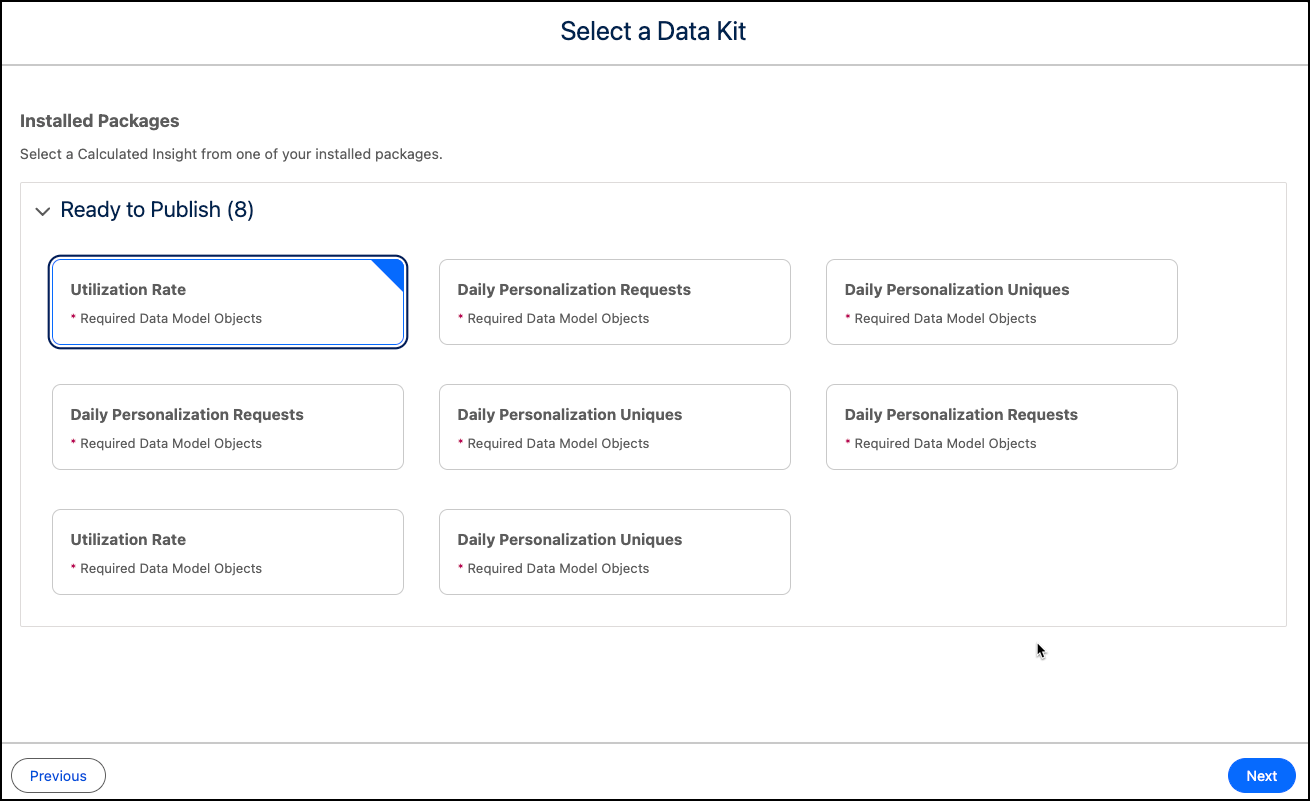Click red asterisk in bottom-row Utilization Rate card
Image resolution: width=1310 pixels, height=801 pixels.
(x=73, y=568)
